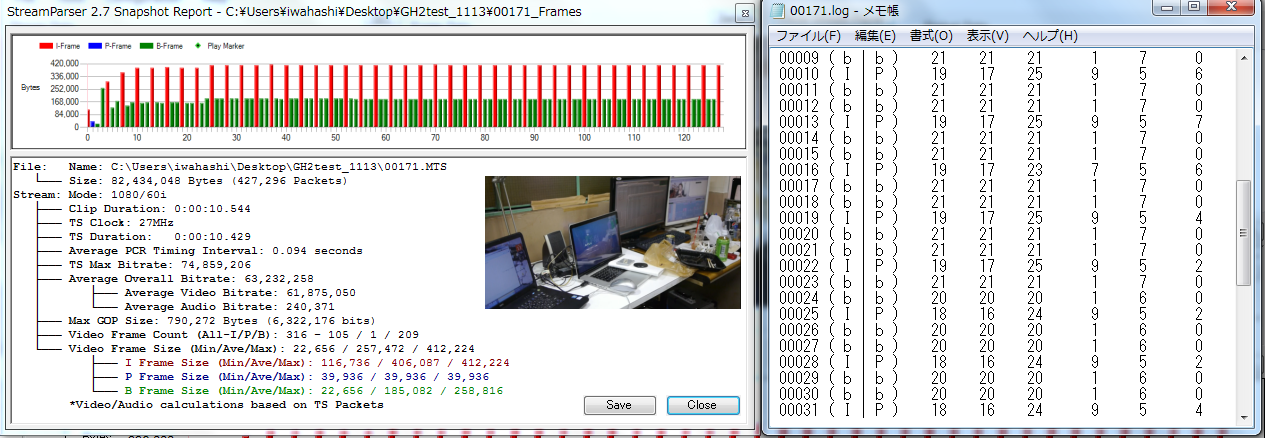Click the Notepad vertical scrollbar thumb
The image size is (1265, 438).
(1243, 232)
